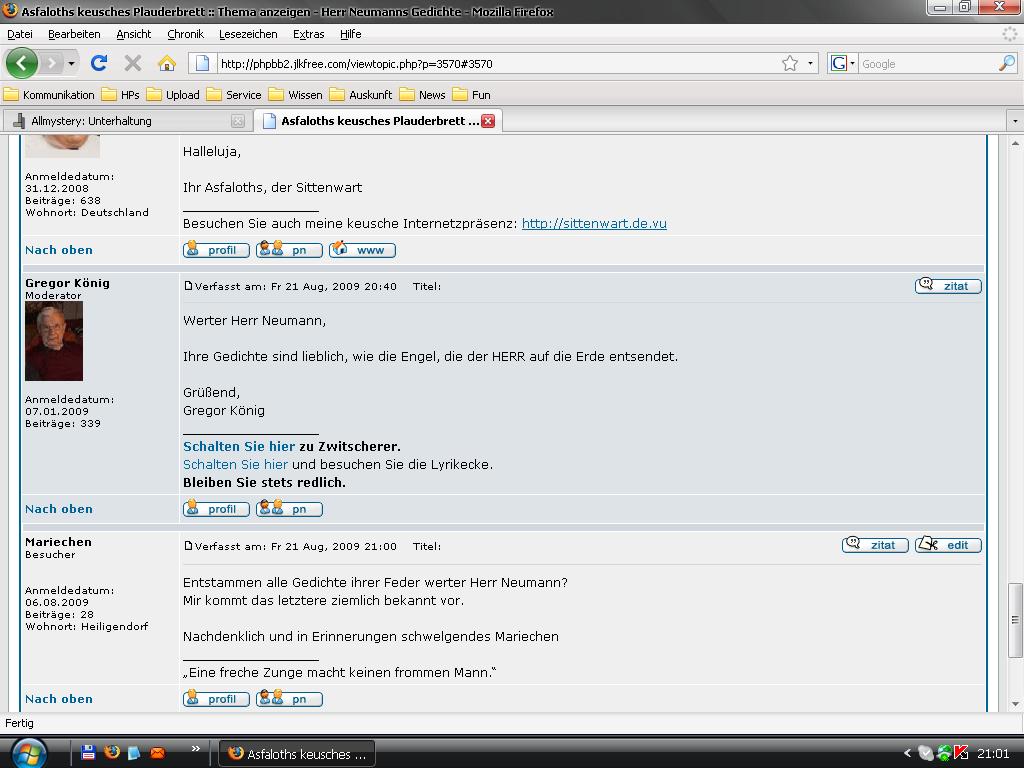Open the list-all-tabs dropdown arrow
1024x768 pixels.
pyautogui.click(x=1015, y=121)
